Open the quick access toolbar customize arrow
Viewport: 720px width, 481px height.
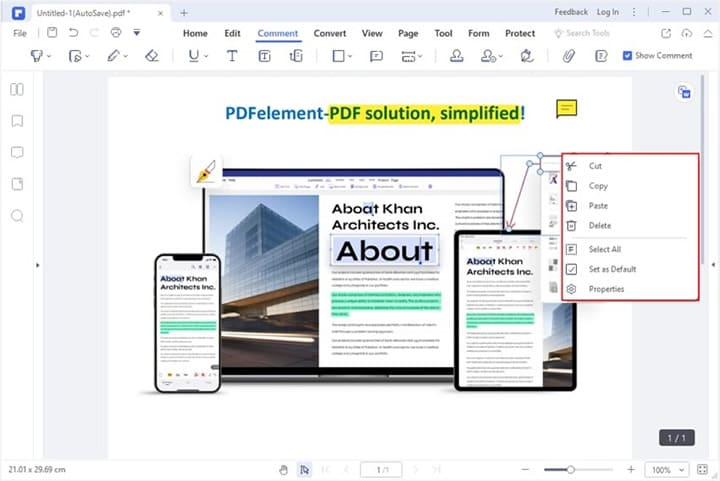coord(137,33)
